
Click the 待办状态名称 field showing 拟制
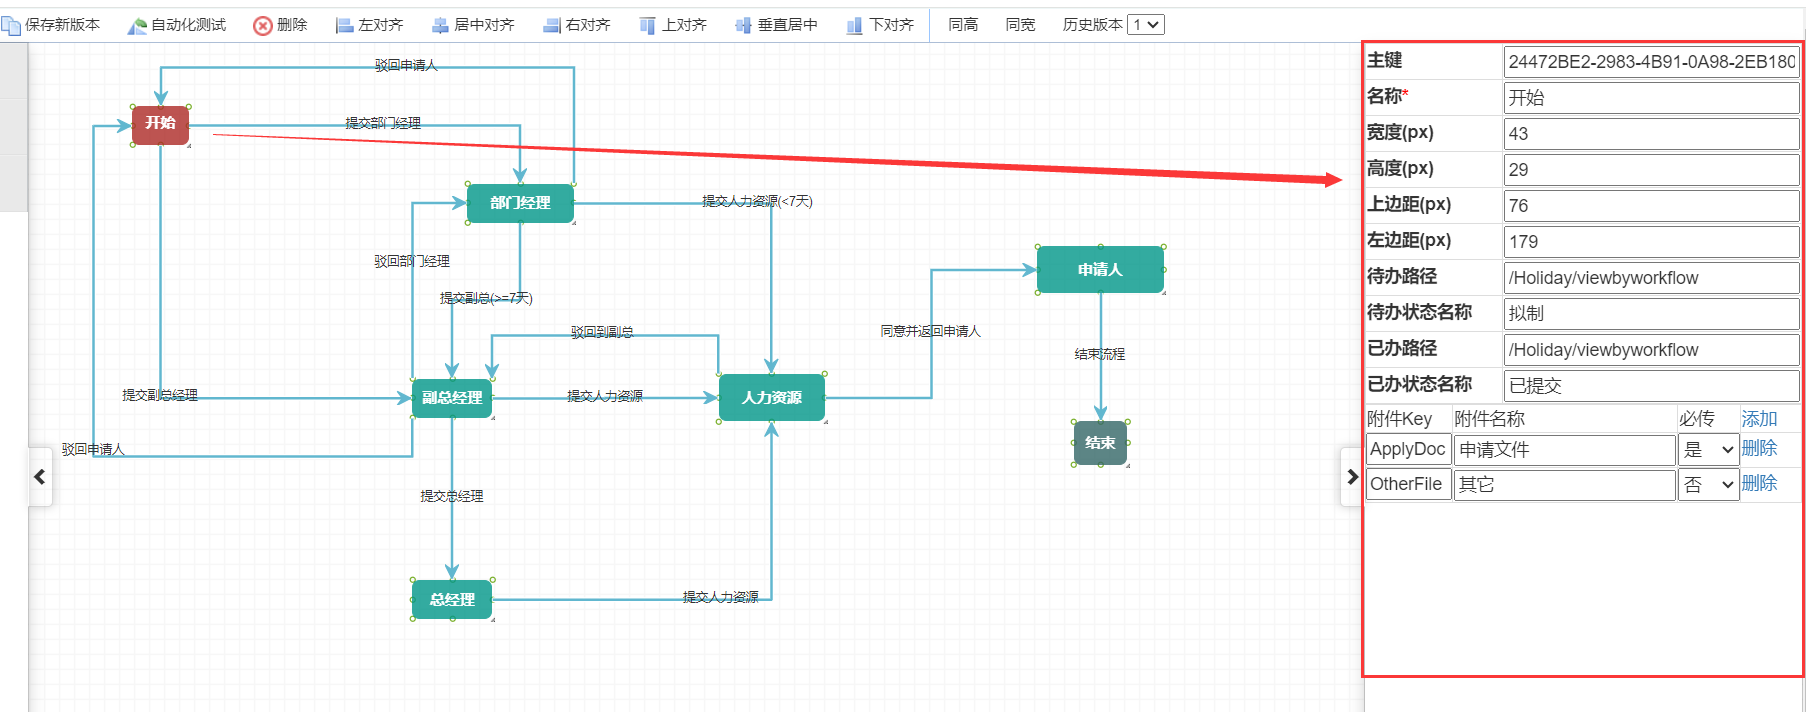click(x=1651, y=314)
